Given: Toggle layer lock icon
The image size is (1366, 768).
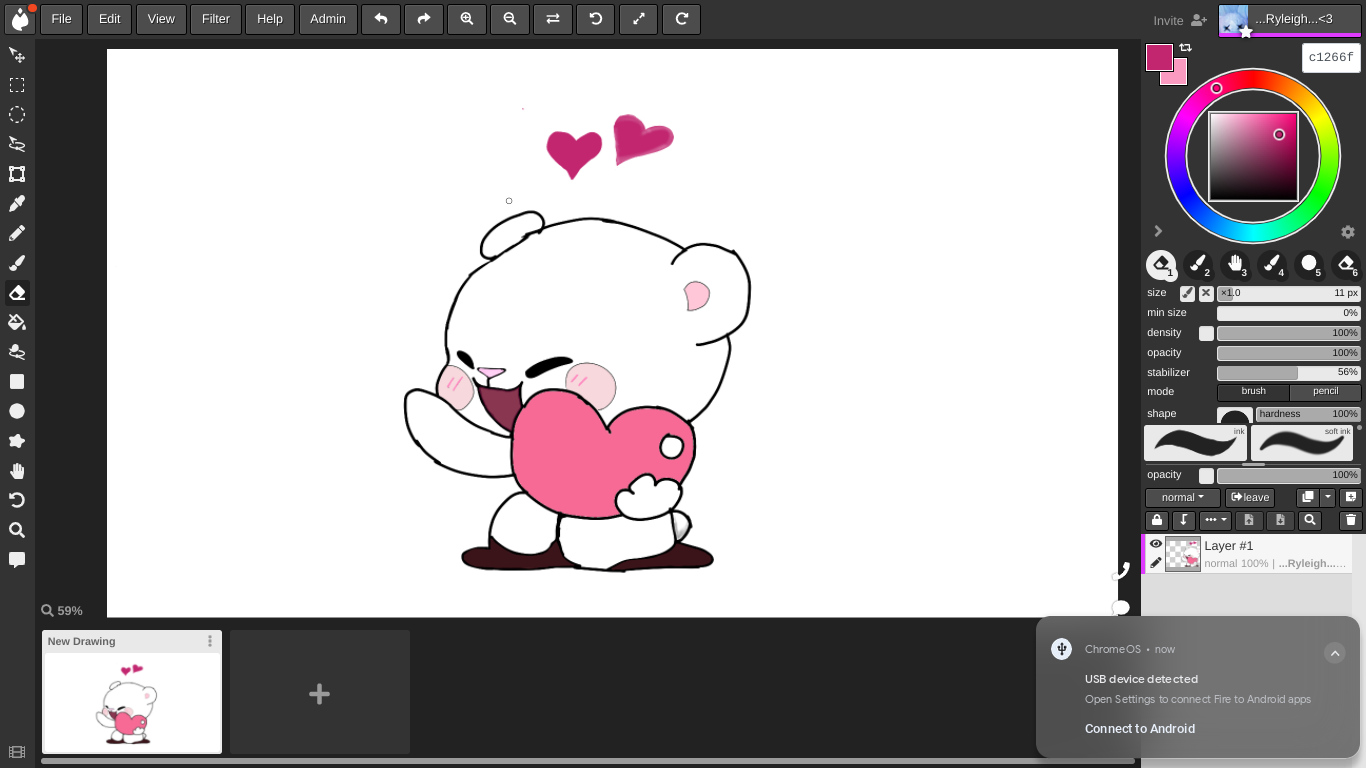Looking at the screenshot, I should pyautogui.click(x=1157, y=520).
